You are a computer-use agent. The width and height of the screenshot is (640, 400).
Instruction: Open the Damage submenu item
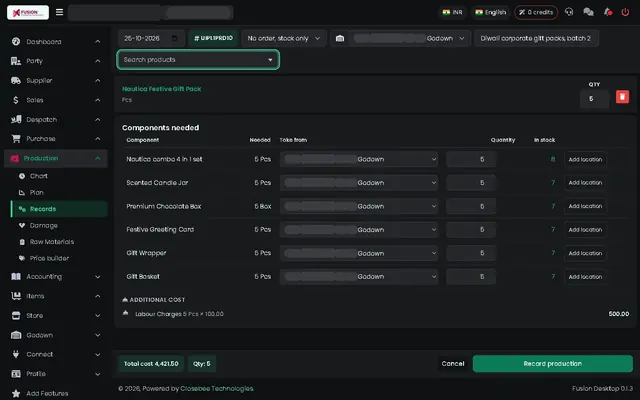pyautogui.click(x=44, y=225)
